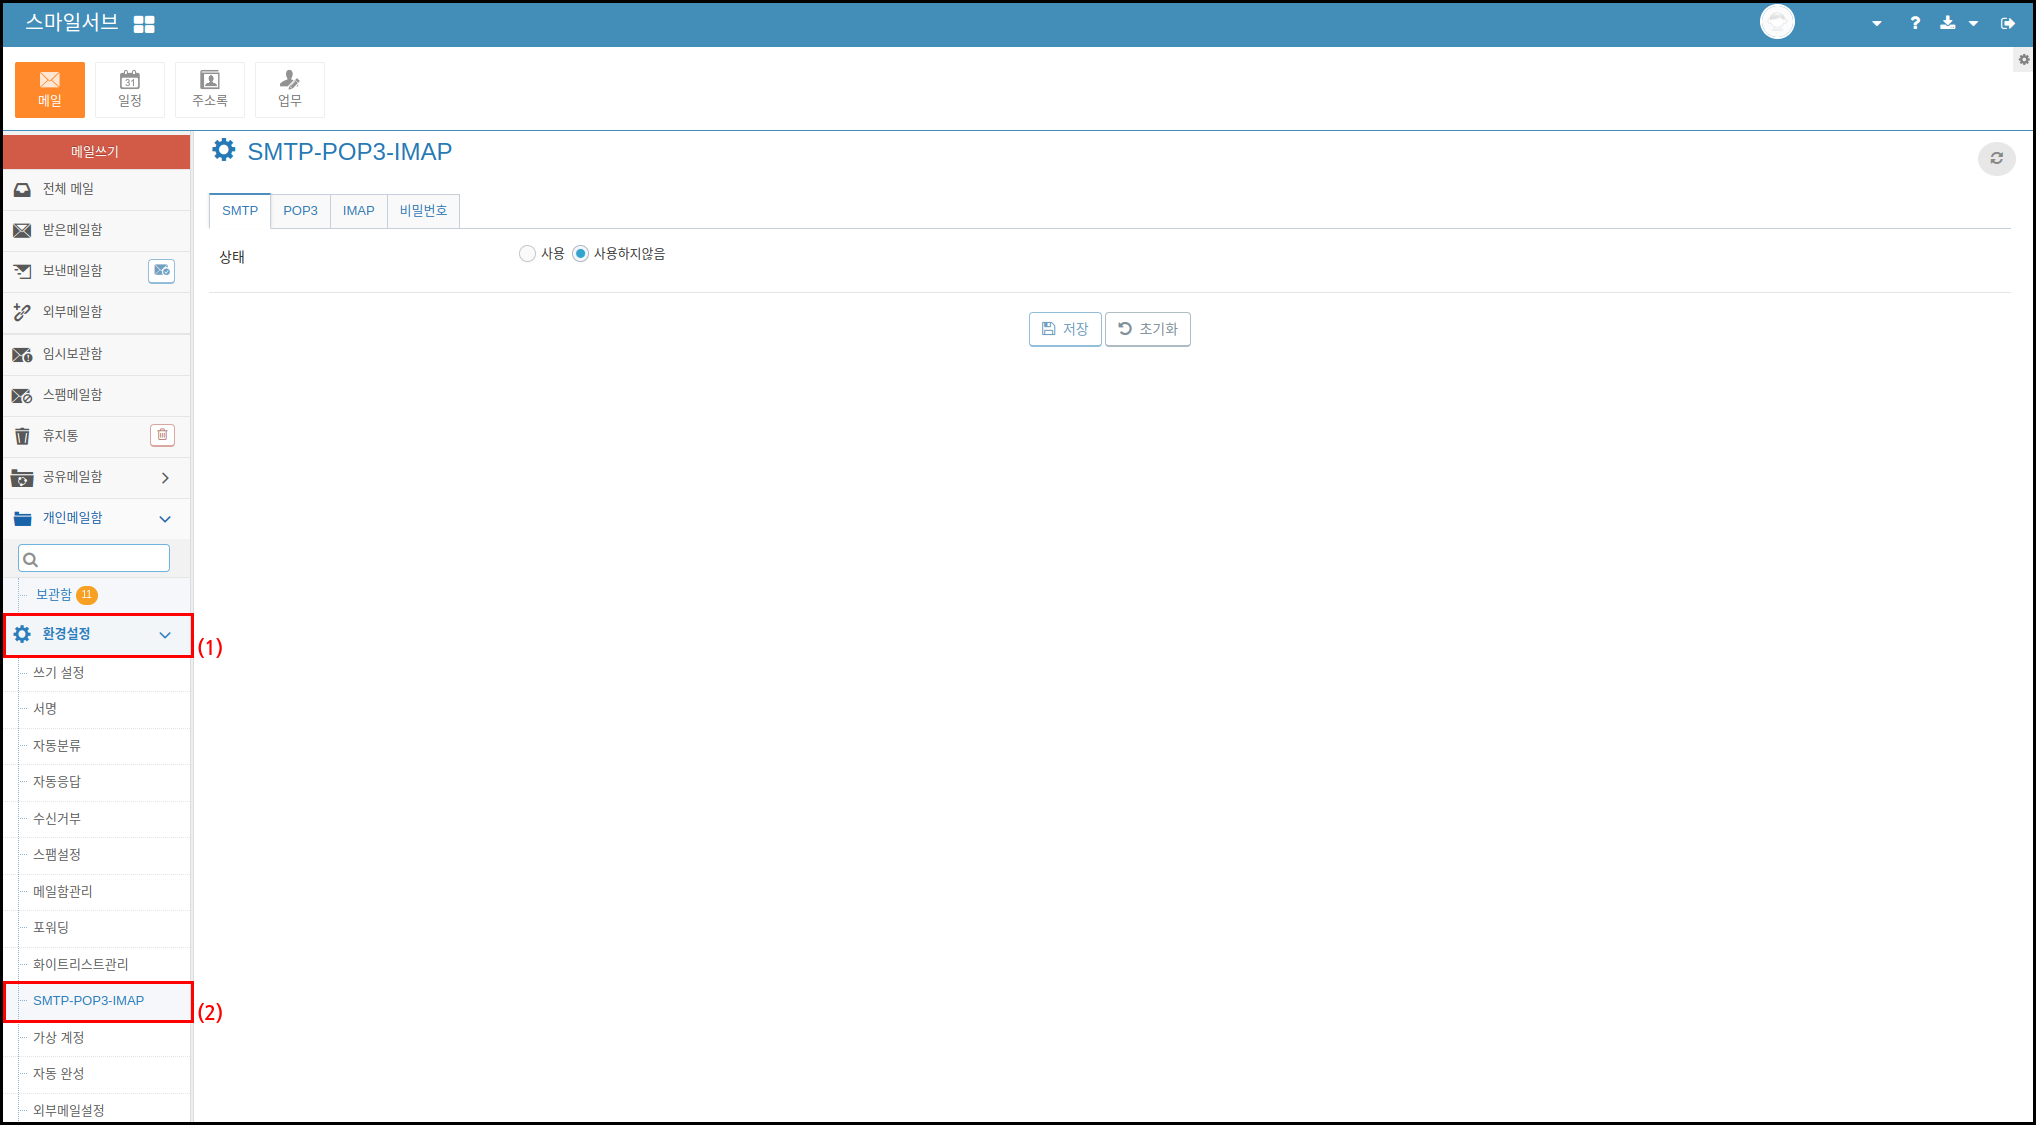
Task: Select SMTP-POP3-IMAP in the sidebar
Action: (x=89, y=1001)
